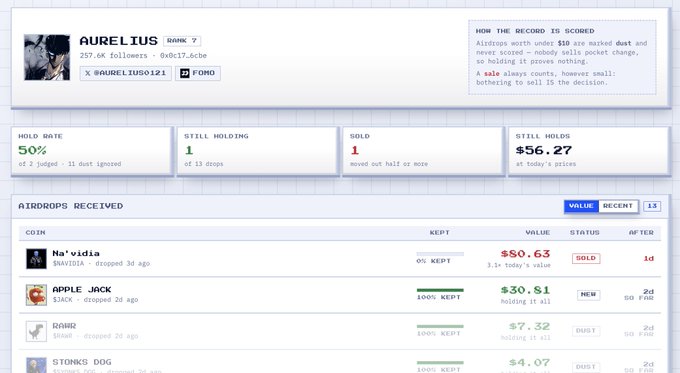Open the Na'vidia coin name

tap(76, 253)
